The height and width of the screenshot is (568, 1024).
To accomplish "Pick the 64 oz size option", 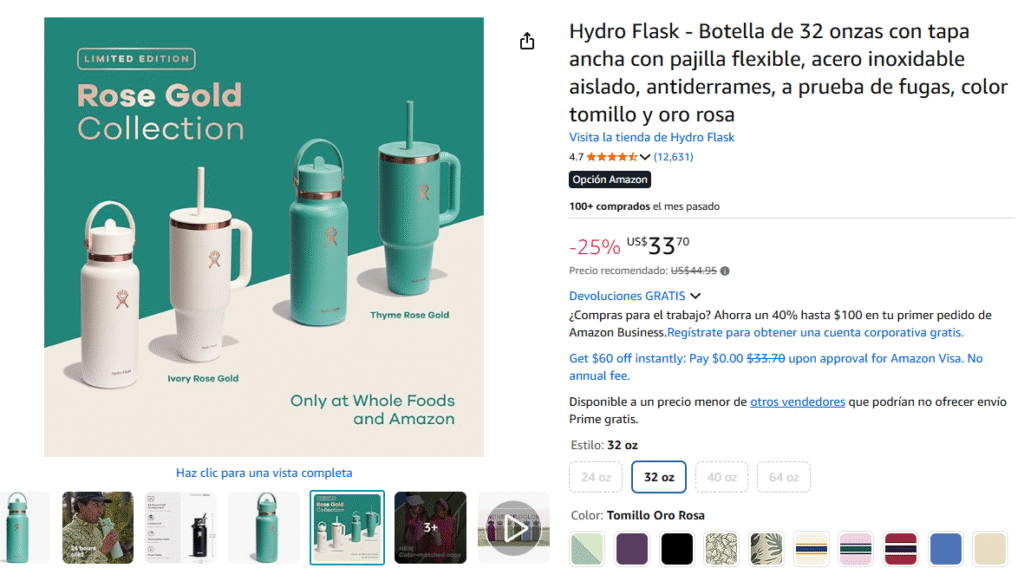I will [784, 477].
